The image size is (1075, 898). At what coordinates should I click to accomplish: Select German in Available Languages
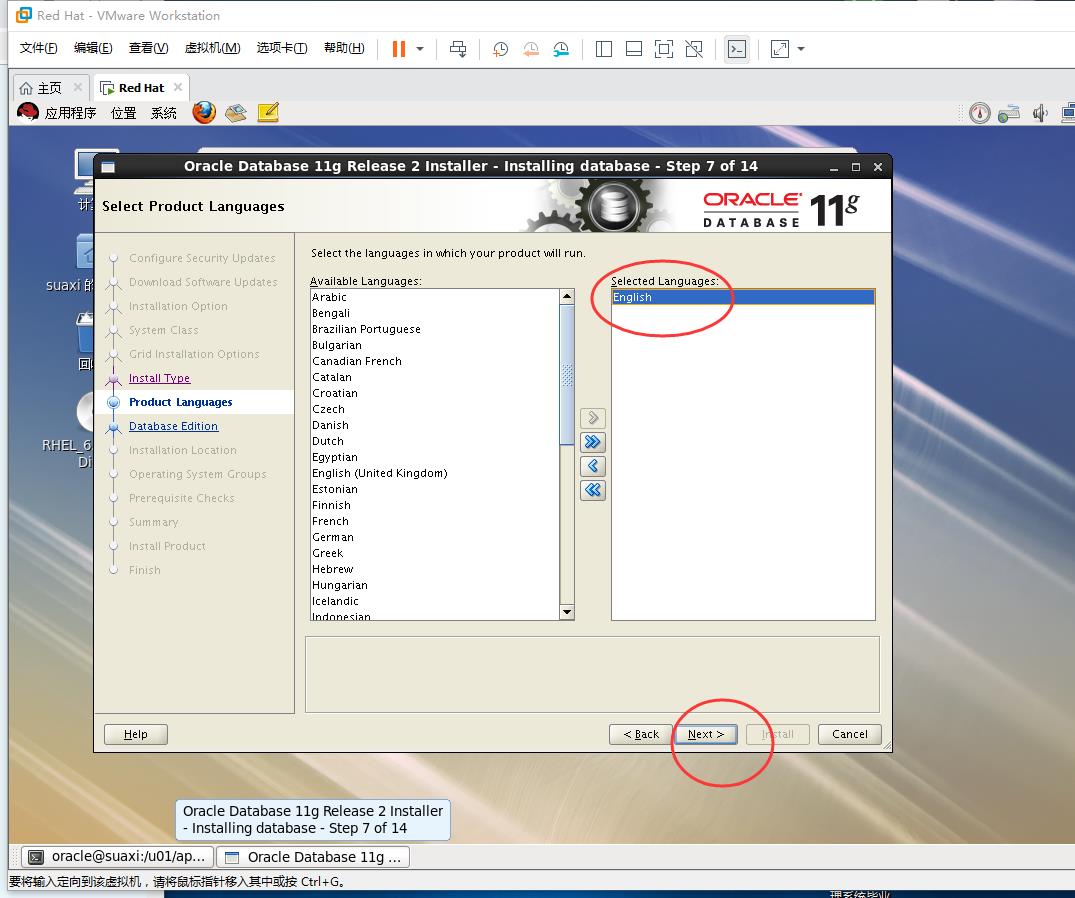pos(435,537)
